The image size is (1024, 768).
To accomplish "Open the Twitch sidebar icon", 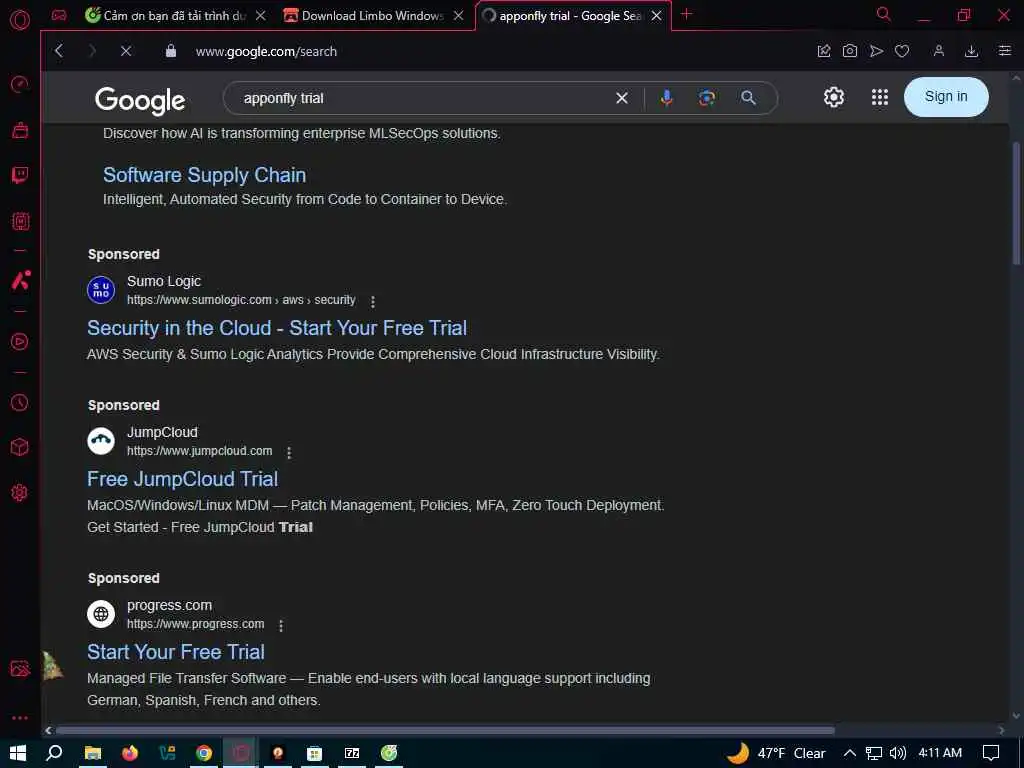I will [20, 175].
